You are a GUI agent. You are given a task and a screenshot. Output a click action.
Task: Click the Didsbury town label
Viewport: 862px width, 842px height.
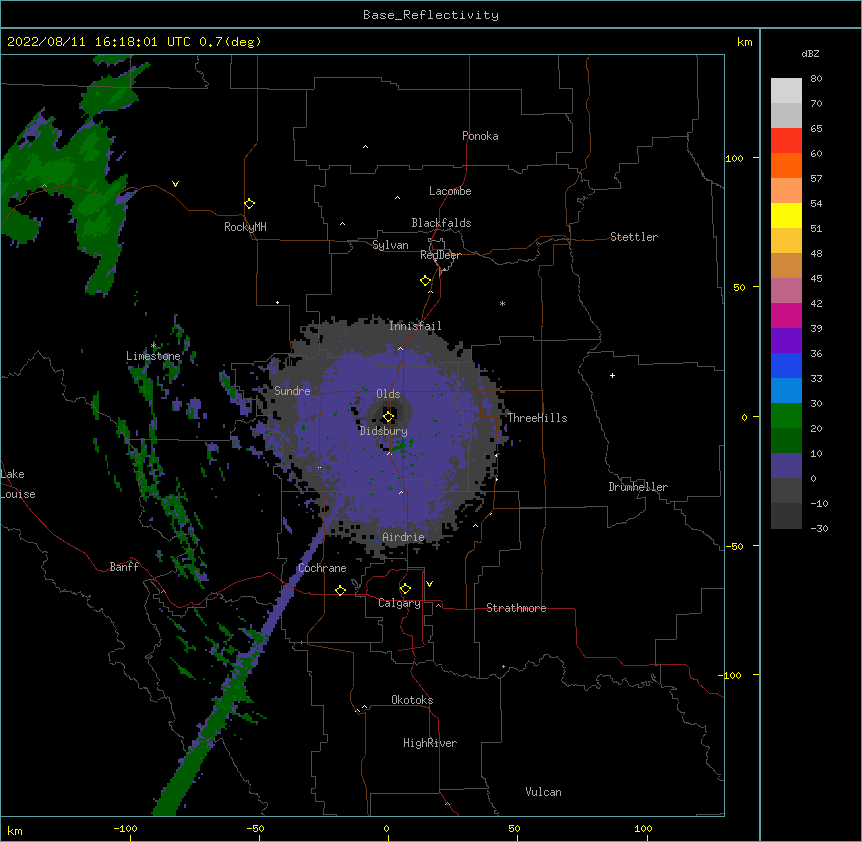click(383, 431)
